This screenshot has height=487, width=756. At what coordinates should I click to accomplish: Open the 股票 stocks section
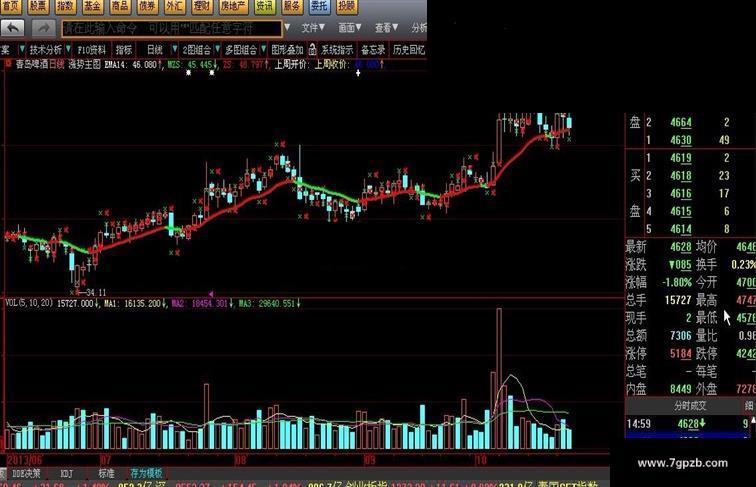(38, 6)
